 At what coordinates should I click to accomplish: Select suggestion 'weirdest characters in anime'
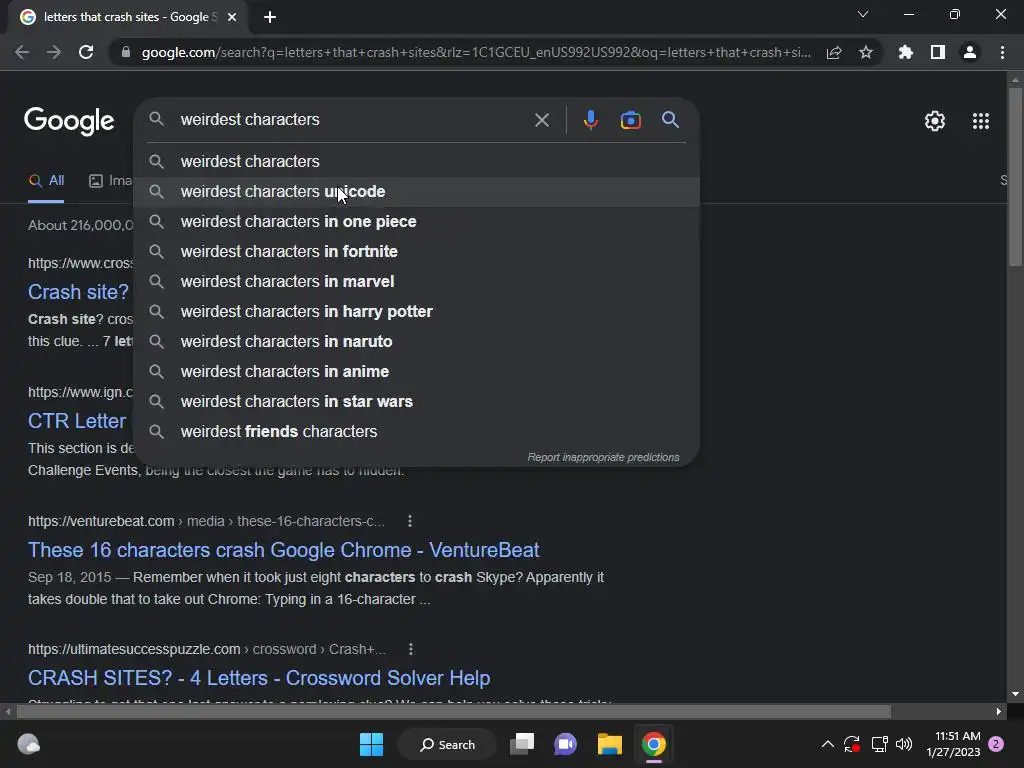(x=417, y=372)
